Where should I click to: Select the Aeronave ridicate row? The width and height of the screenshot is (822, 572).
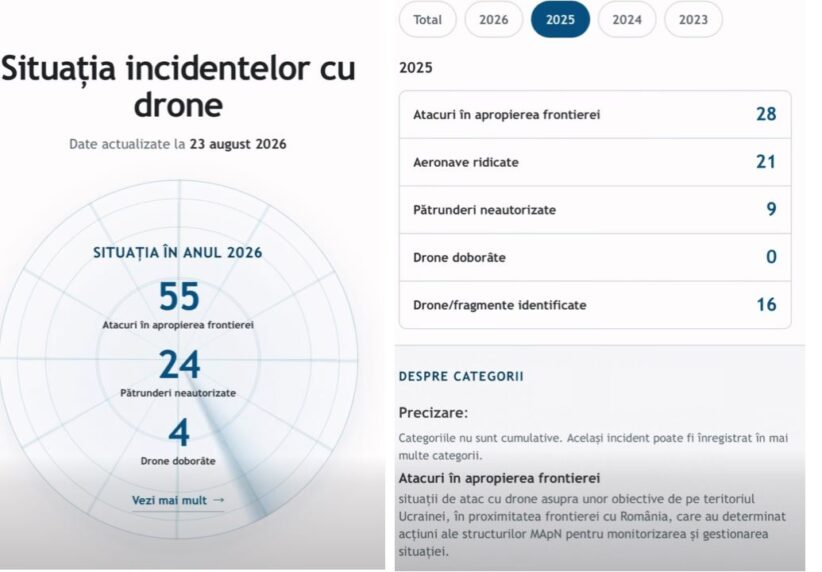tap(595, 162)
